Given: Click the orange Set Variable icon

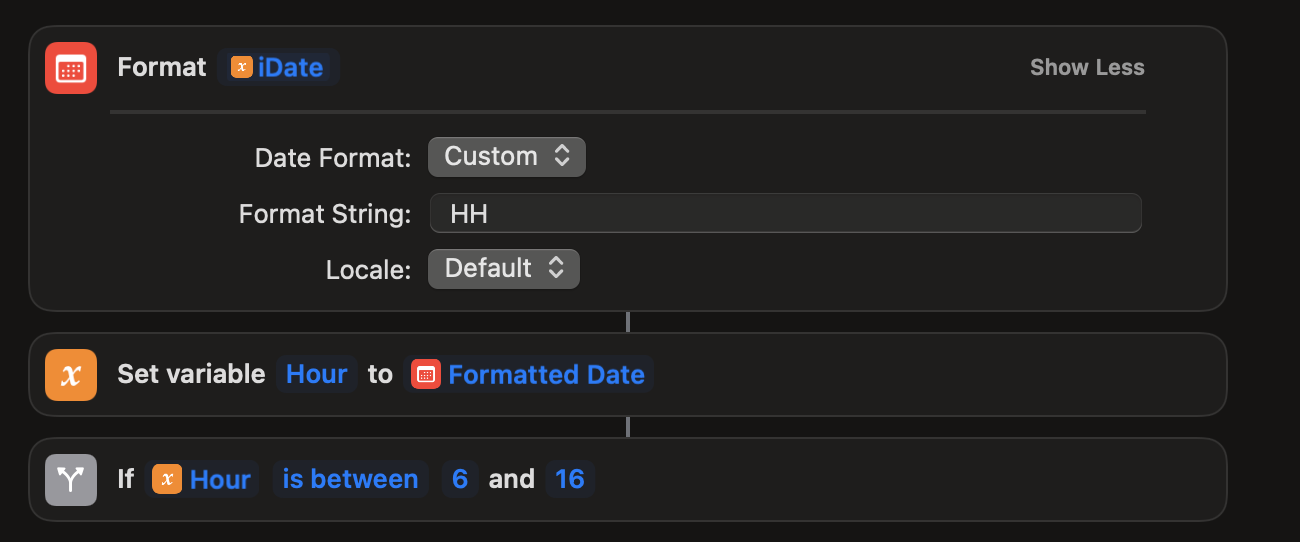Looking at the screenshot, I should tap(71, 374).
